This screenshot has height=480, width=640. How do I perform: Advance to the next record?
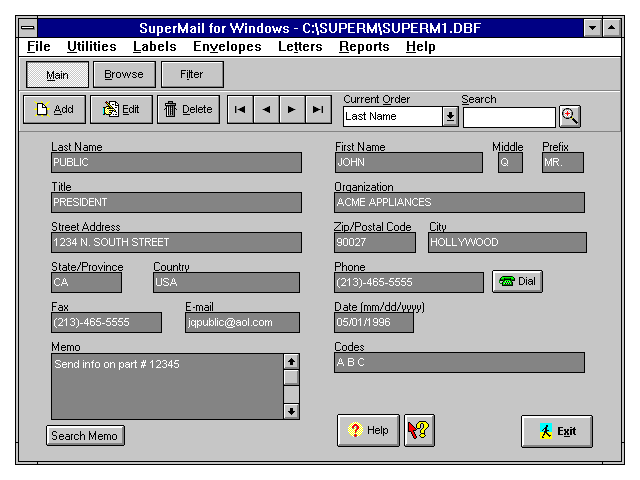point(292,110)
